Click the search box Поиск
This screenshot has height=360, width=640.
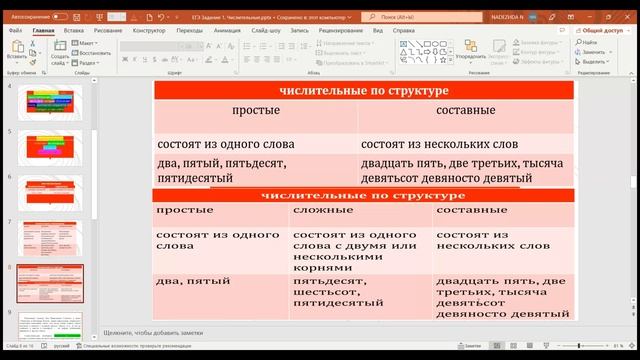(x=422, y=17)
